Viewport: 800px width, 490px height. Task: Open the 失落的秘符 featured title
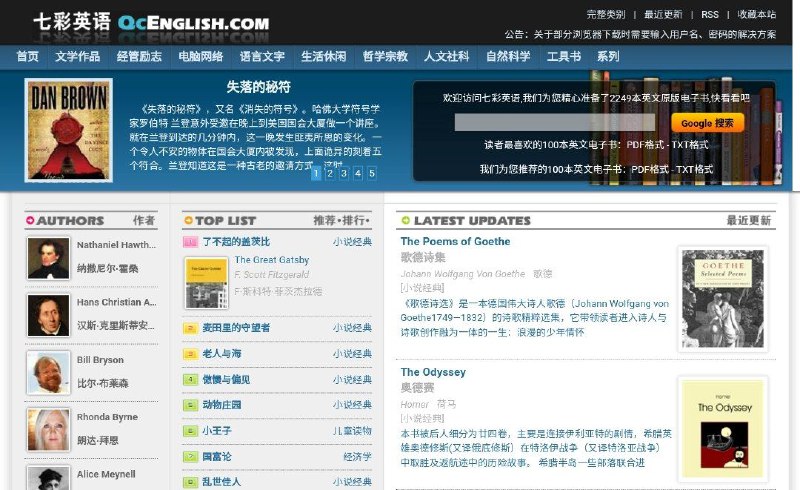[x=258, y=87]
